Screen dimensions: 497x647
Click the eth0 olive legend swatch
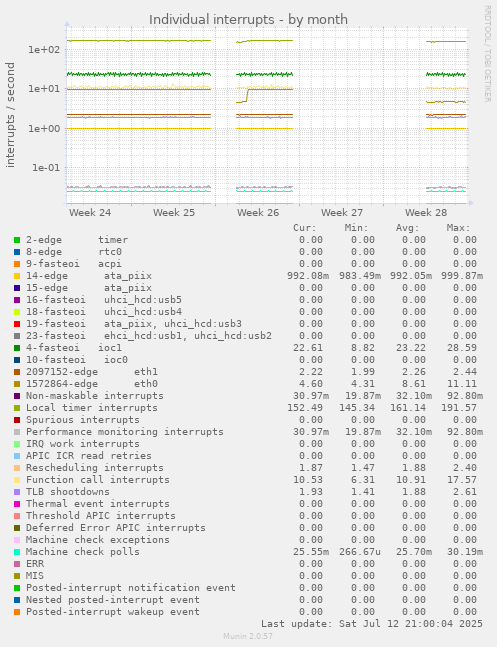coord(17,384)
